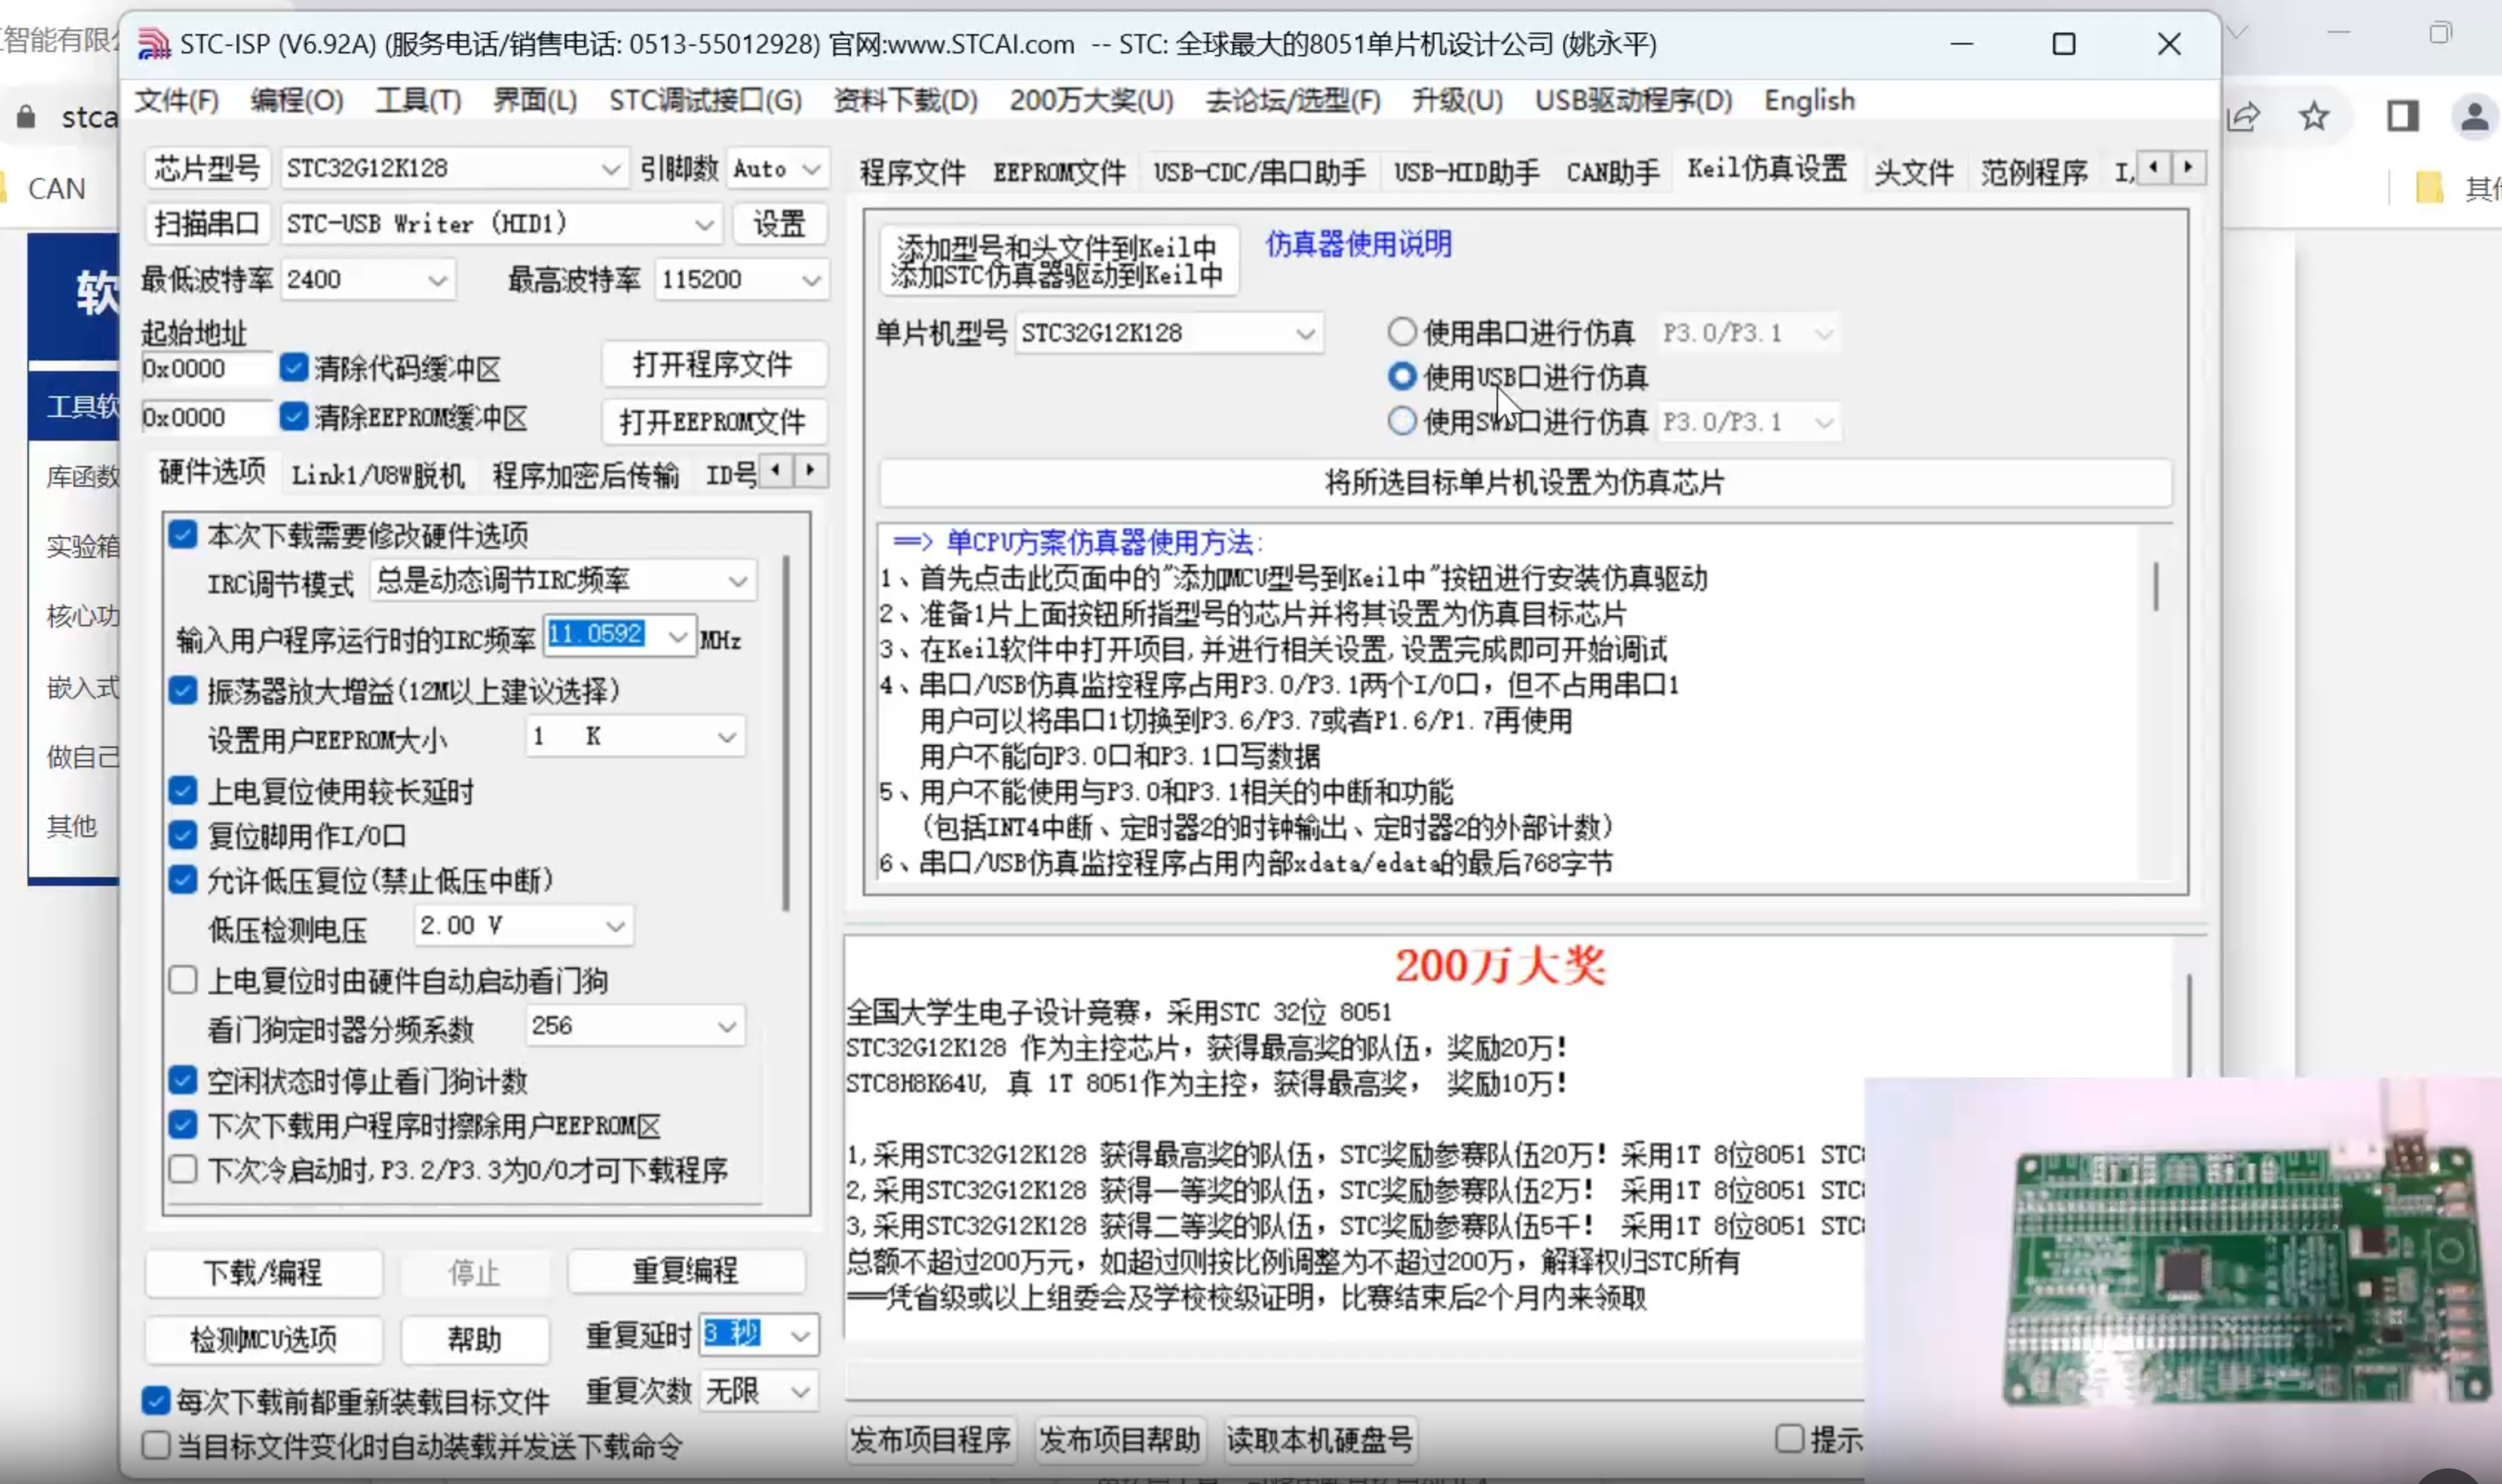Open 最低波特率 2400 dropdown
The width and height of the screenshot is (2502, 1484).
click(x=368, y=279)
